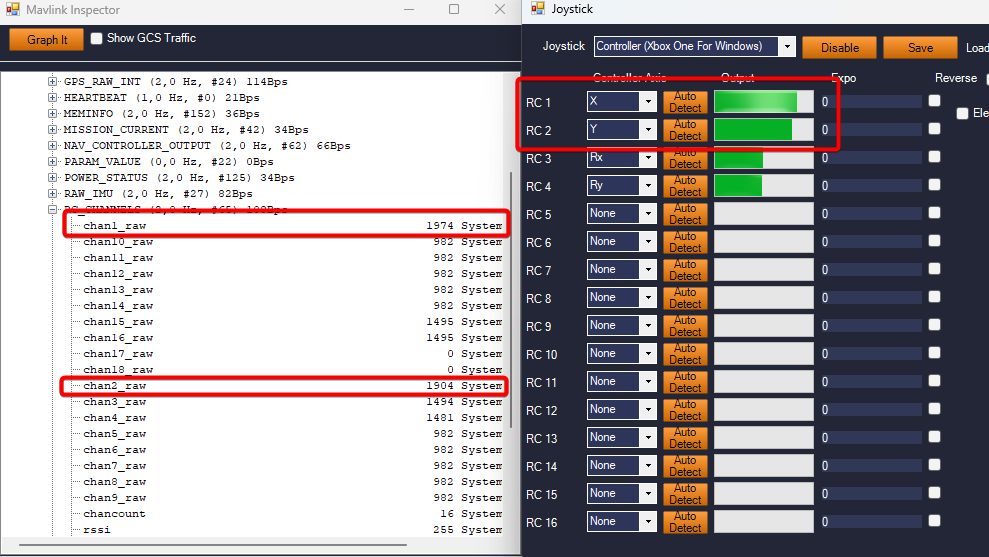
Task: Toggle the Reverse checkbox for RC 1
Action: pyautogui.click(x=934, y=101)
